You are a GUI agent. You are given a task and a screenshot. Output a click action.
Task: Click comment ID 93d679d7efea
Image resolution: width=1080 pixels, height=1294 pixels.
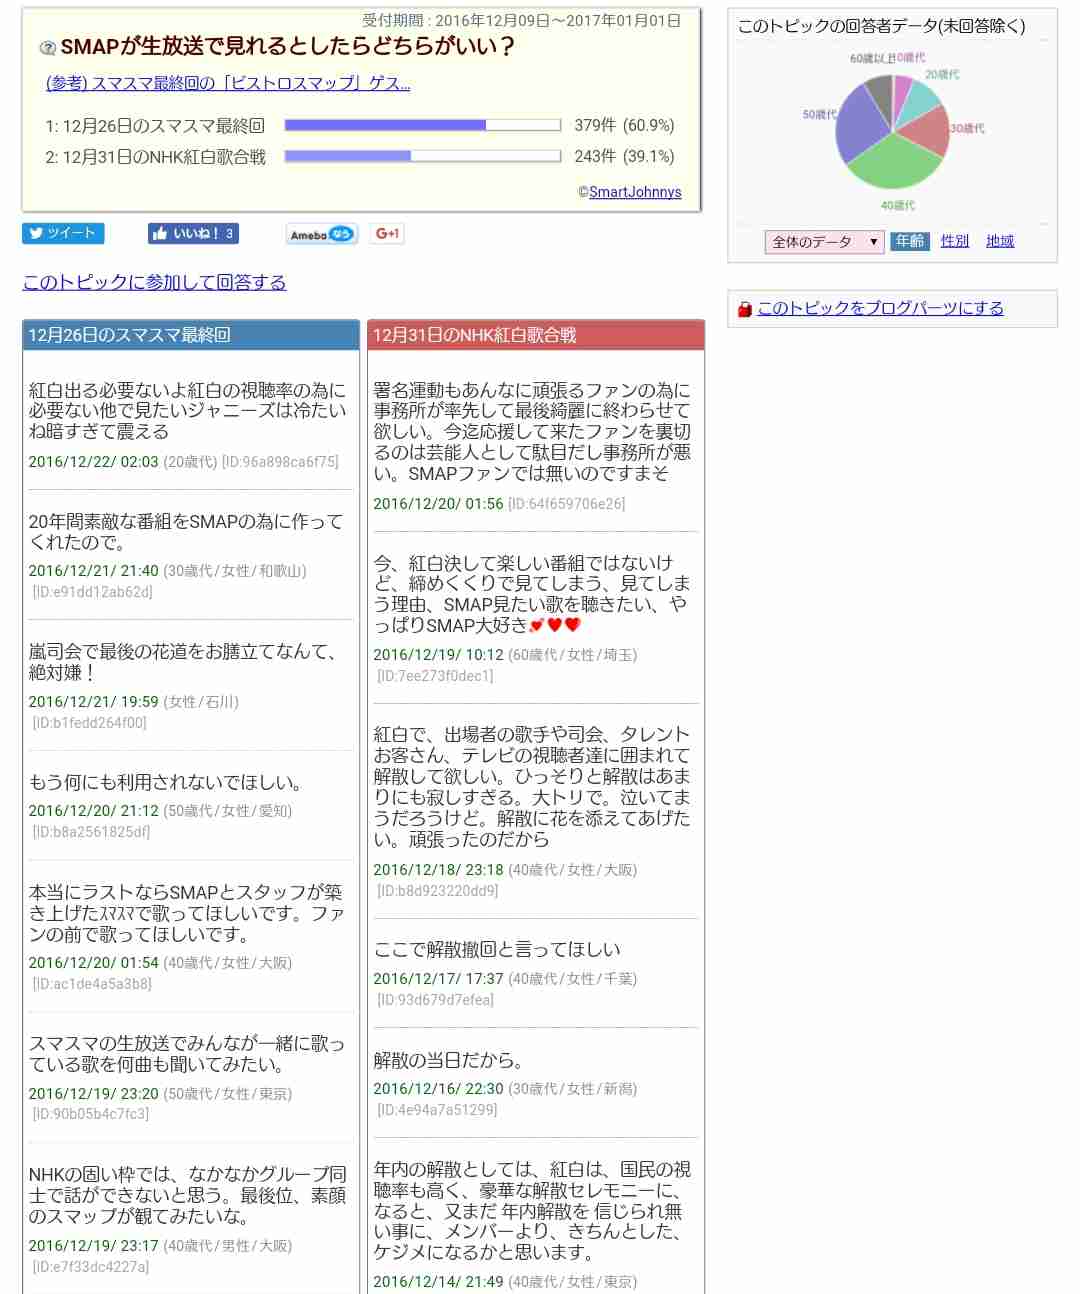[x=435, y=1000]
